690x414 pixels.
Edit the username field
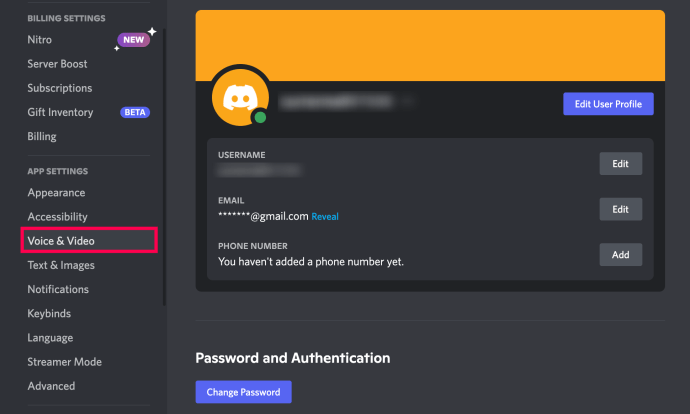click(x=620, y=164)
